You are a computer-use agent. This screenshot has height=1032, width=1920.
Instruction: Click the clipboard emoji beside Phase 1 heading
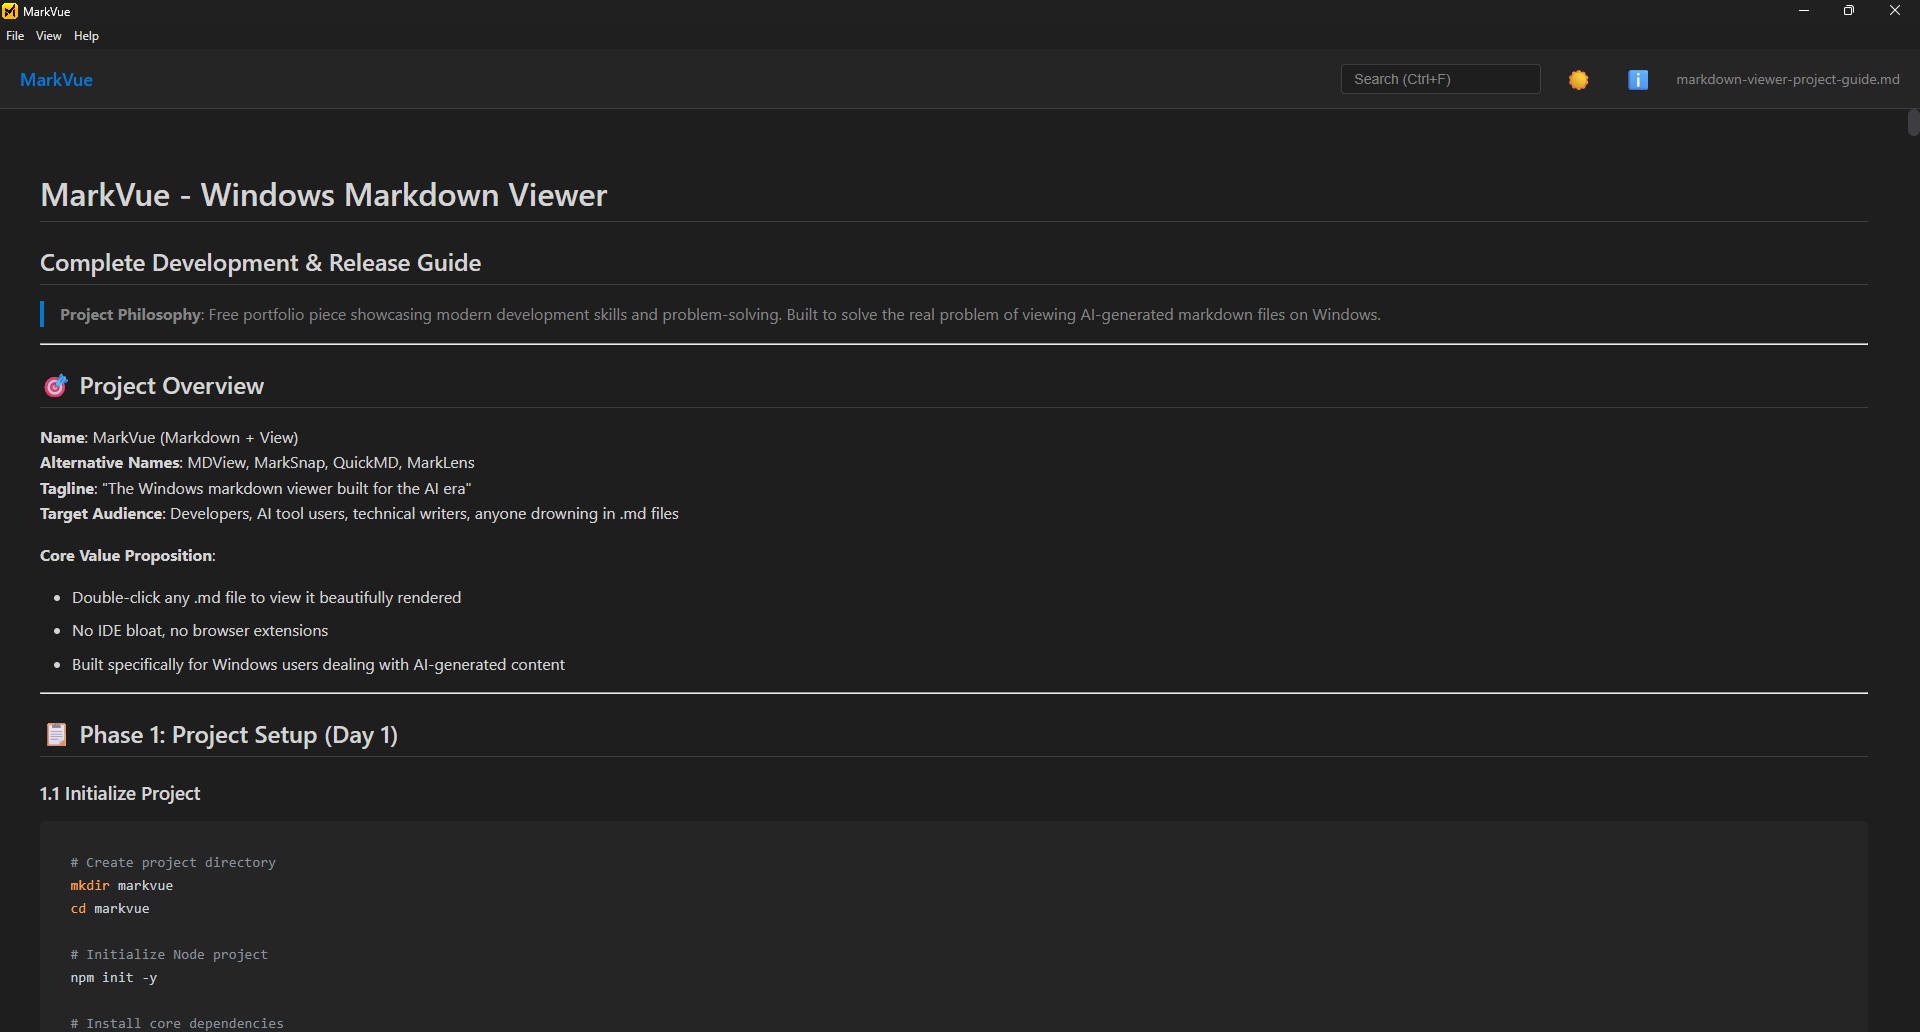pyautogui.click(x=56, y=735)
